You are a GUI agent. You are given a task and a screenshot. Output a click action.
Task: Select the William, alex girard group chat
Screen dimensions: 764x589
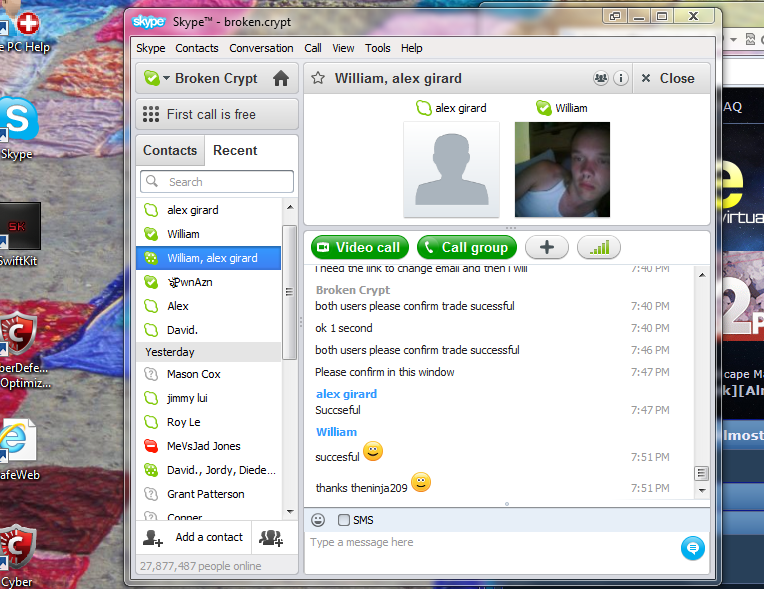(209, 258)
